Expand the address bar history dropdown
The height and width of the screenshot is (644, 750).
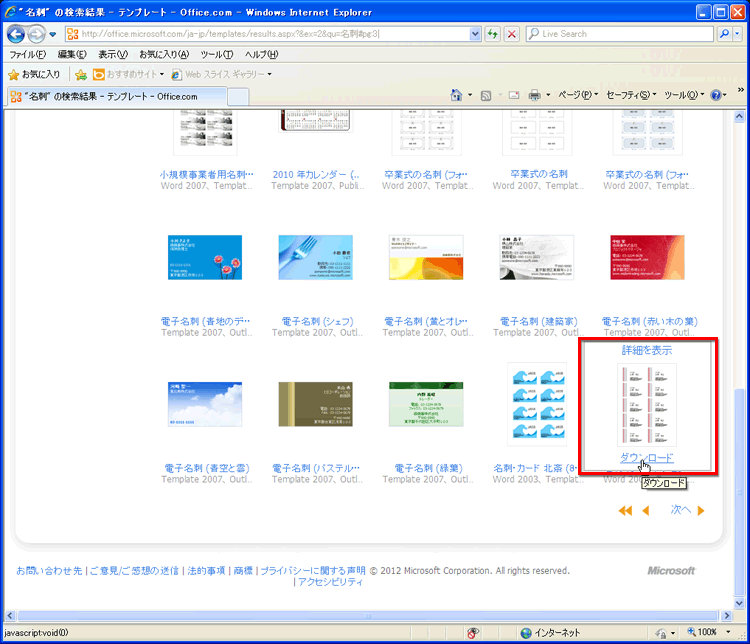(x=475, y=34)
